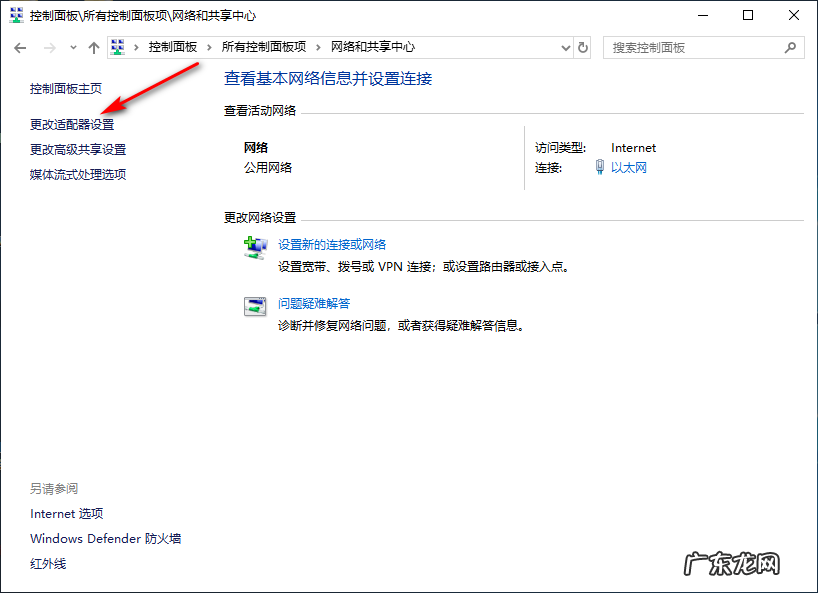This screenshot has height=593, width=818.
Task: Expand the address bar history dropdown
Action: click(565, 46)
